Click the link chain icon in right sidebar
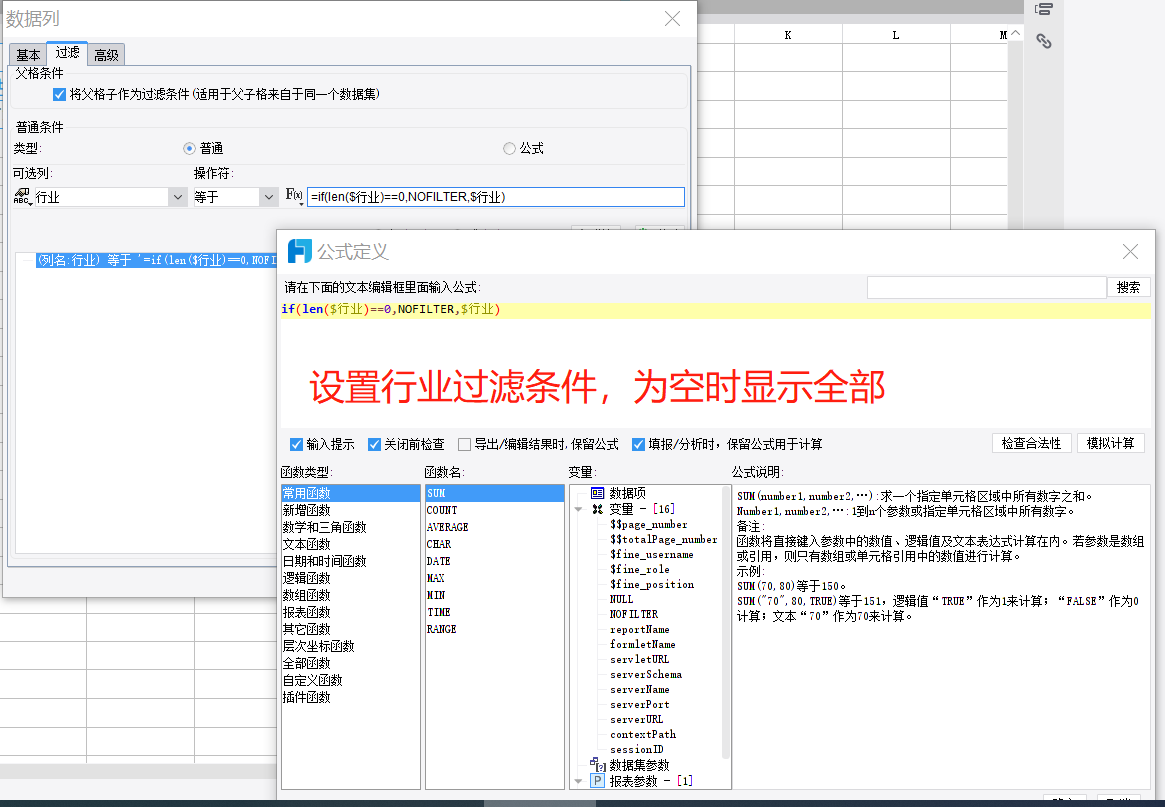The width and height of the screenshot is (1165, 807). point(1044,41)
